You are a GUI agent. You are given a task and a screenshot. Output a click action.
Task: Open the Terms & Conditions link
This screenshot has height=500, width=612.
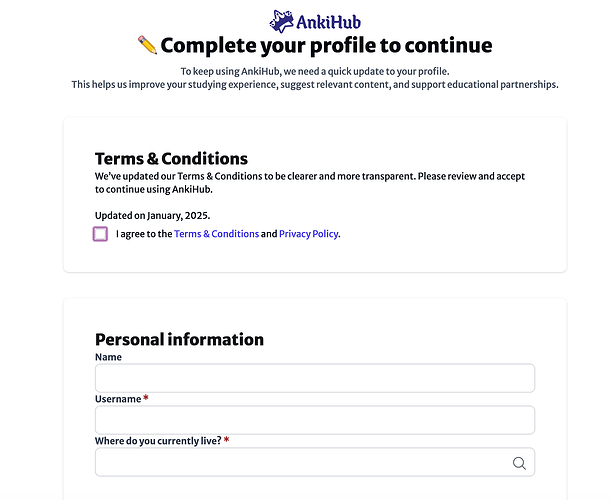(216, 234)
